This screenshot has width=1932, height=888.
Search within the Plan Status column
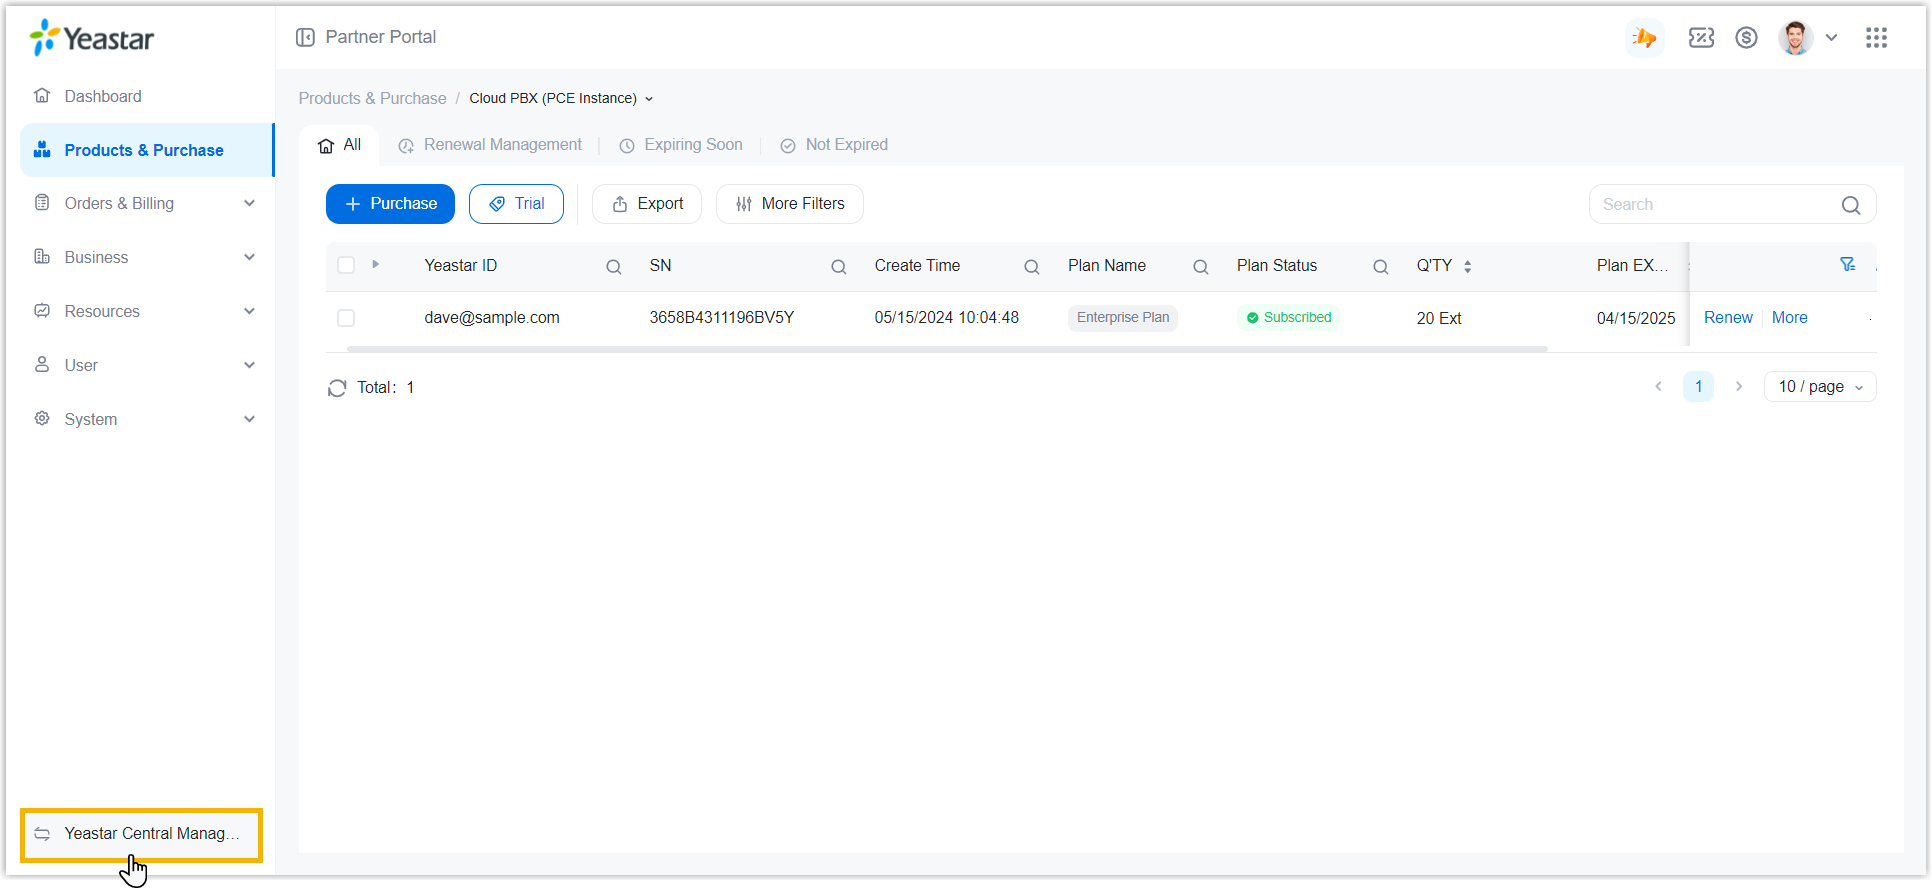pos(1380,267)
